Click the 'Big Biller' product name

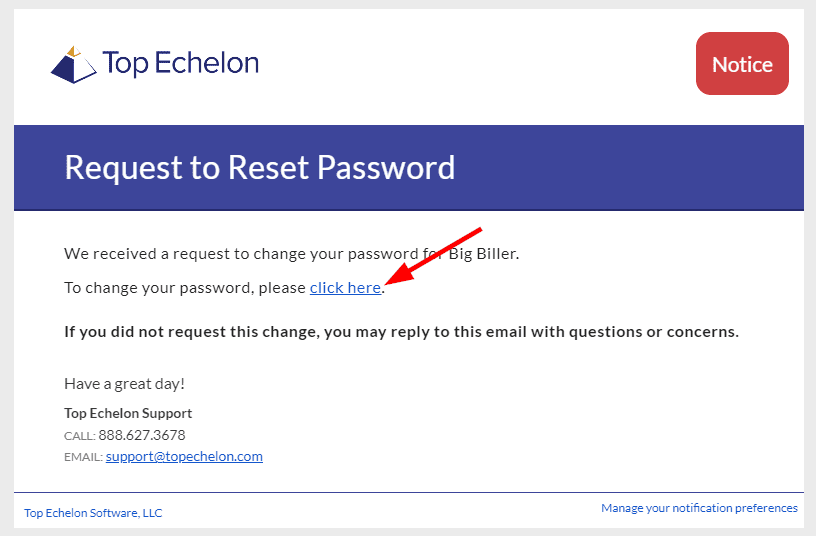click(x=482, y=254)
